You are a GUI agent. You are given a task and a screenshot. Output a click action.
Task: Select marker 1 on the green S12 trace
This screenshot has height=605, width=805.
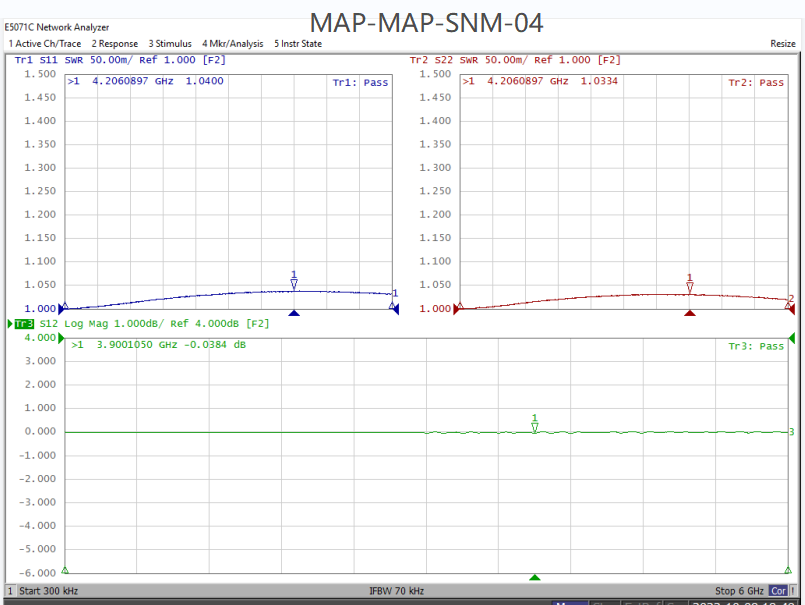[534, 424]
